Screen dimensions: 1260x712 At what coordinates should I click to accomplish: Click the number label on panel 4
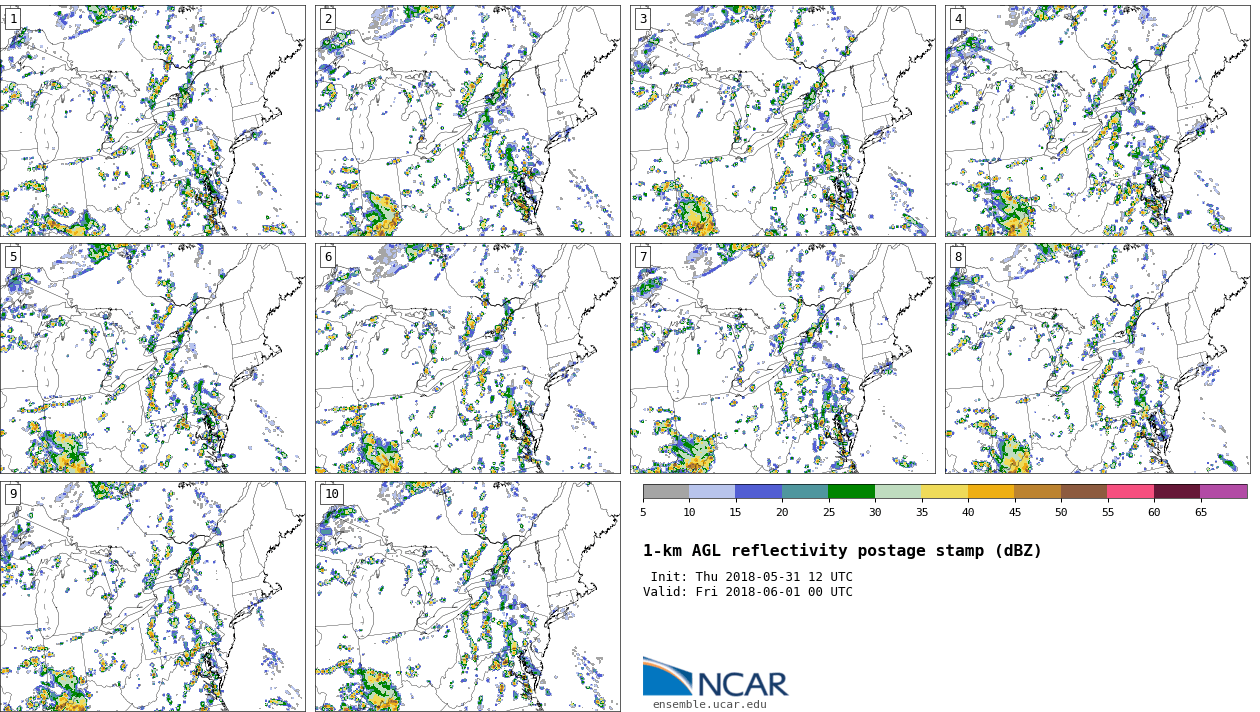click(x=957, y=19)
